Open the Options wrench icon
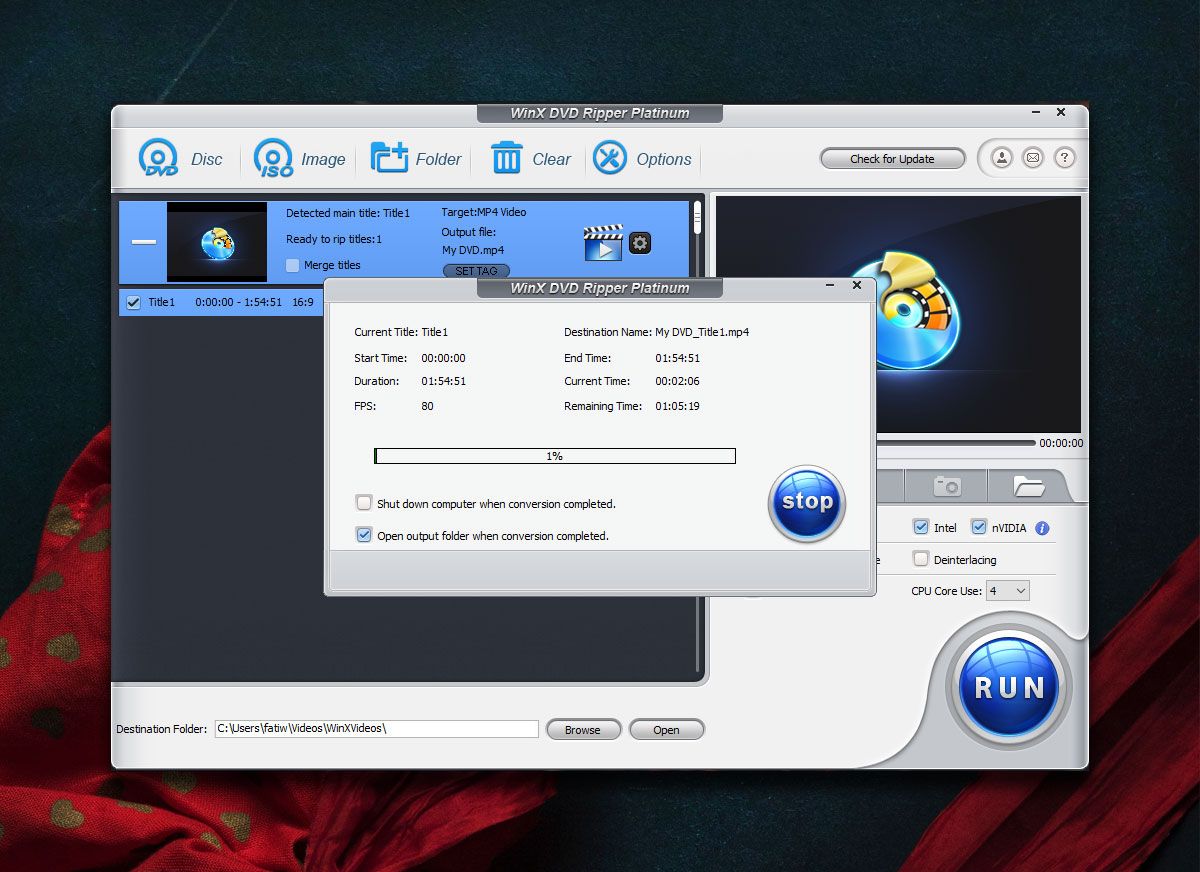 pyautogui.click(x=610, y=158)
